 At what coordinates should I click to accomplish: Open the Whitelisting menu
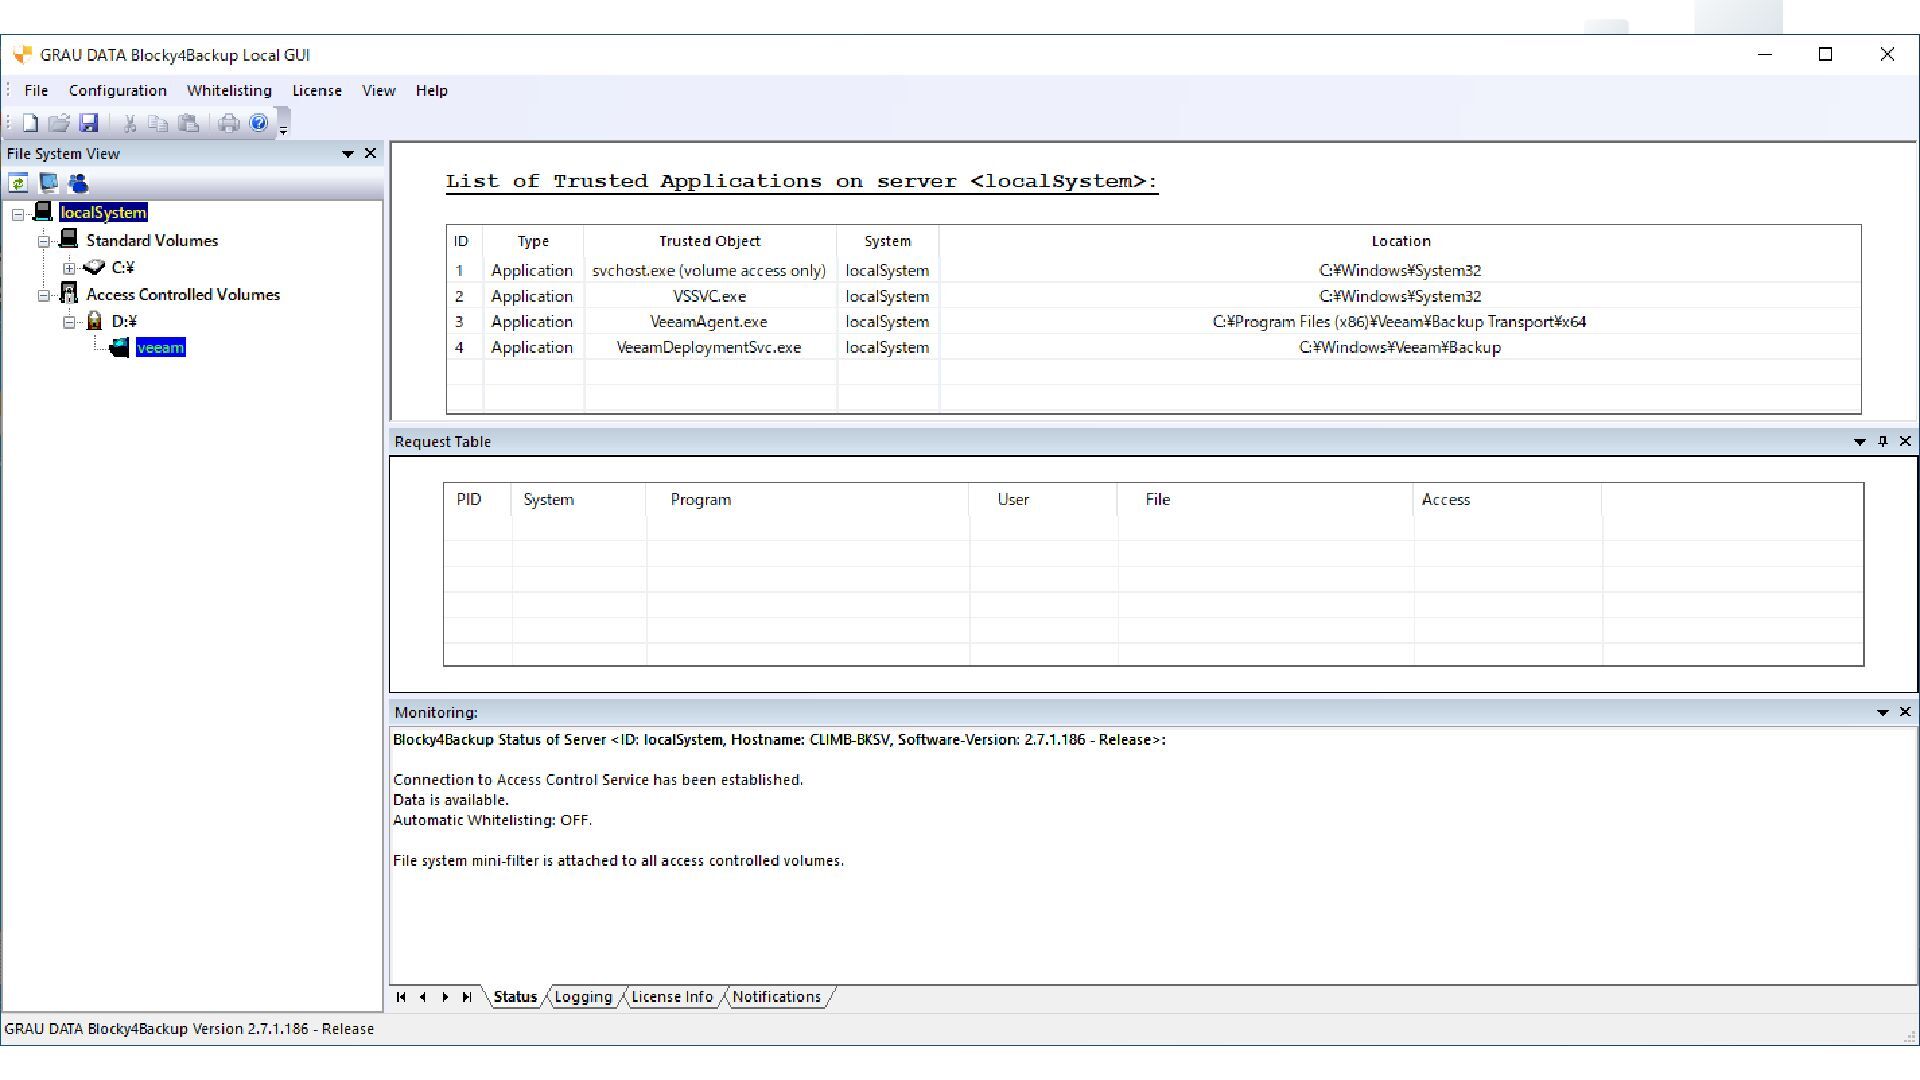[229, 90]
